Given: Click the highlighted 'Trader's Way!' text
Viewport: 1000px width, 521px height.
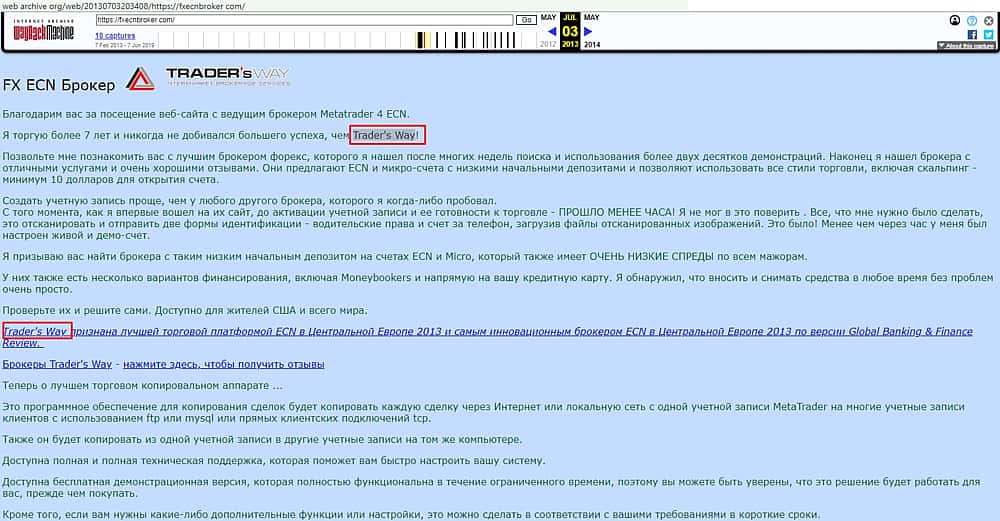Looking at the screenshot, I should (x=386, y=135).
